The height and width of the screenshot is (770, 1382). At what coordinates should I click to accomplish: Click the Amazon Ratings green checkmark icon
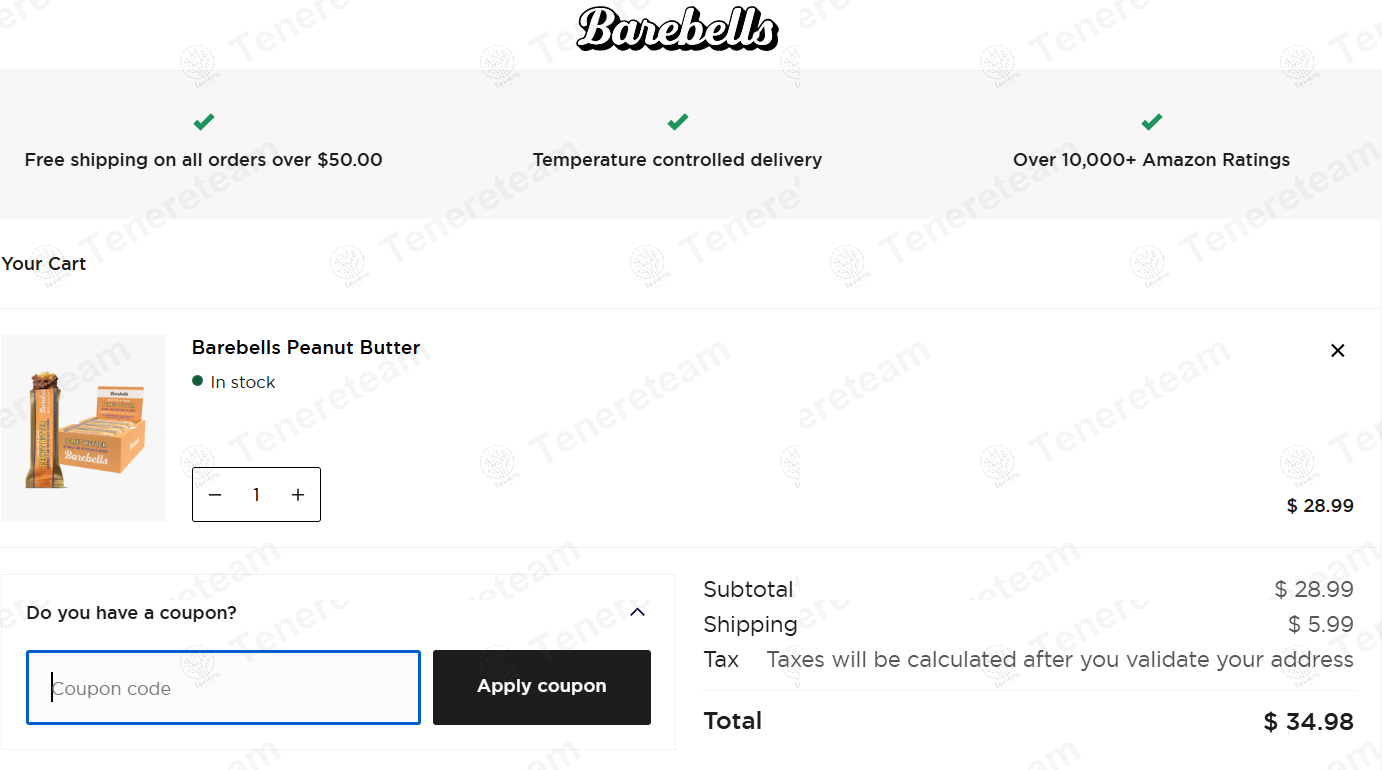1152,122
